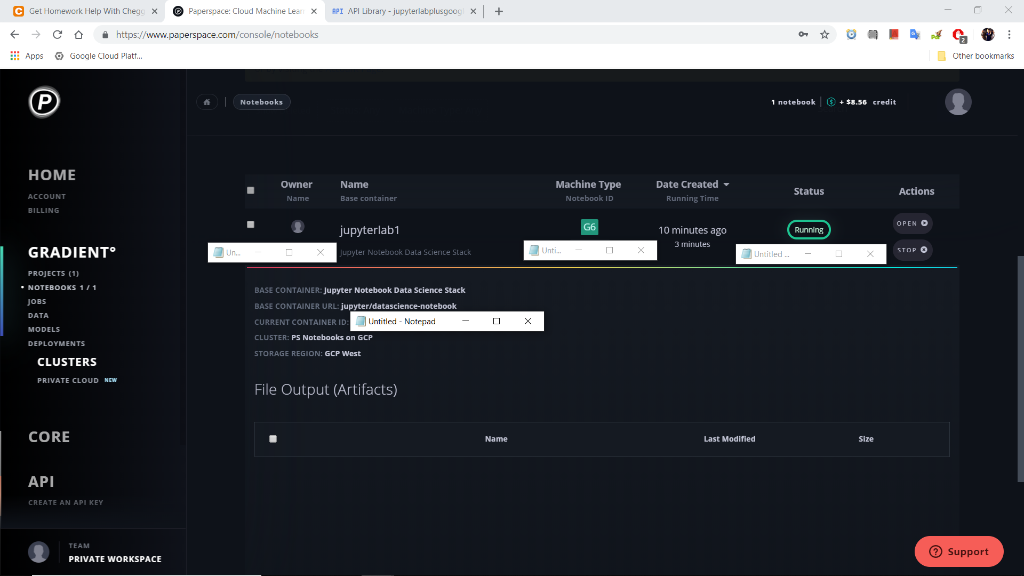This screenshot has width=1024, height=576.
Task: Click Create an API Key
Action: (x=66, y=503)
